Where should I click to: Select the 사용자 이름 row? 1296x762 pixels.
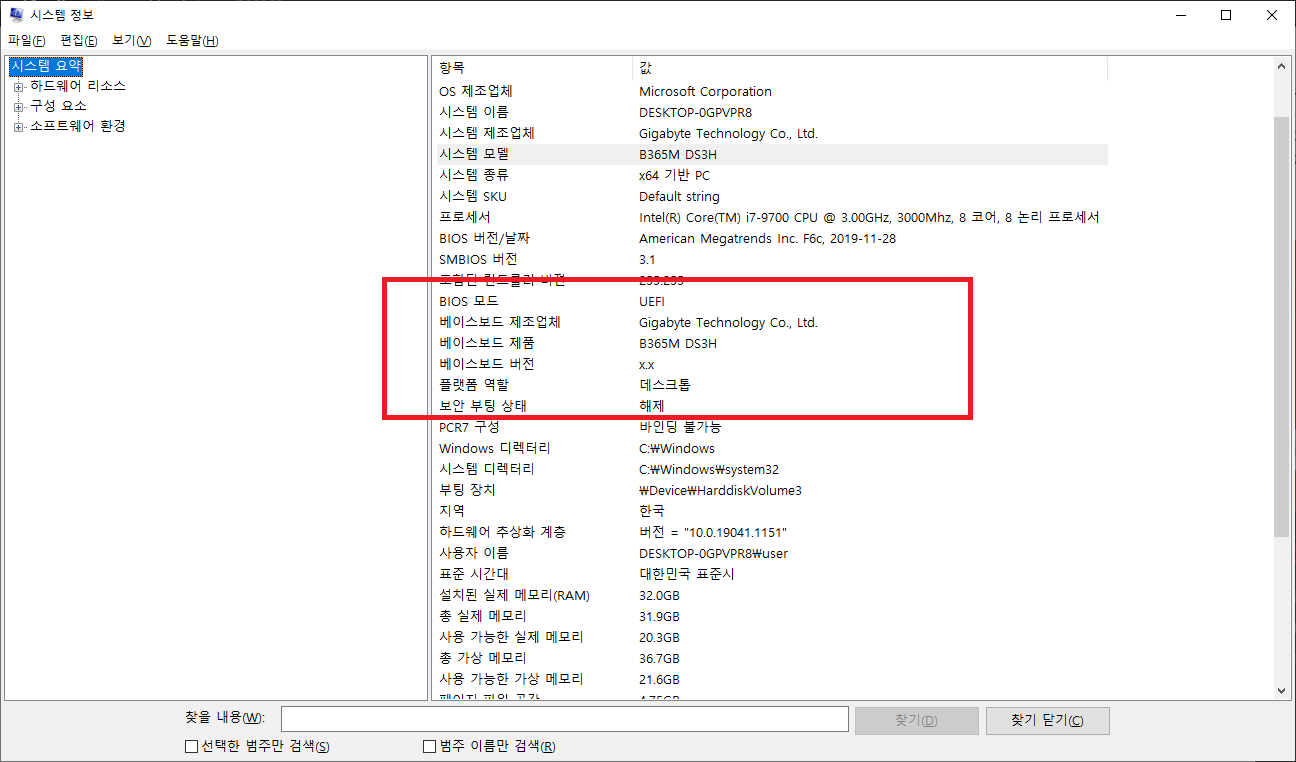(770, 553)
